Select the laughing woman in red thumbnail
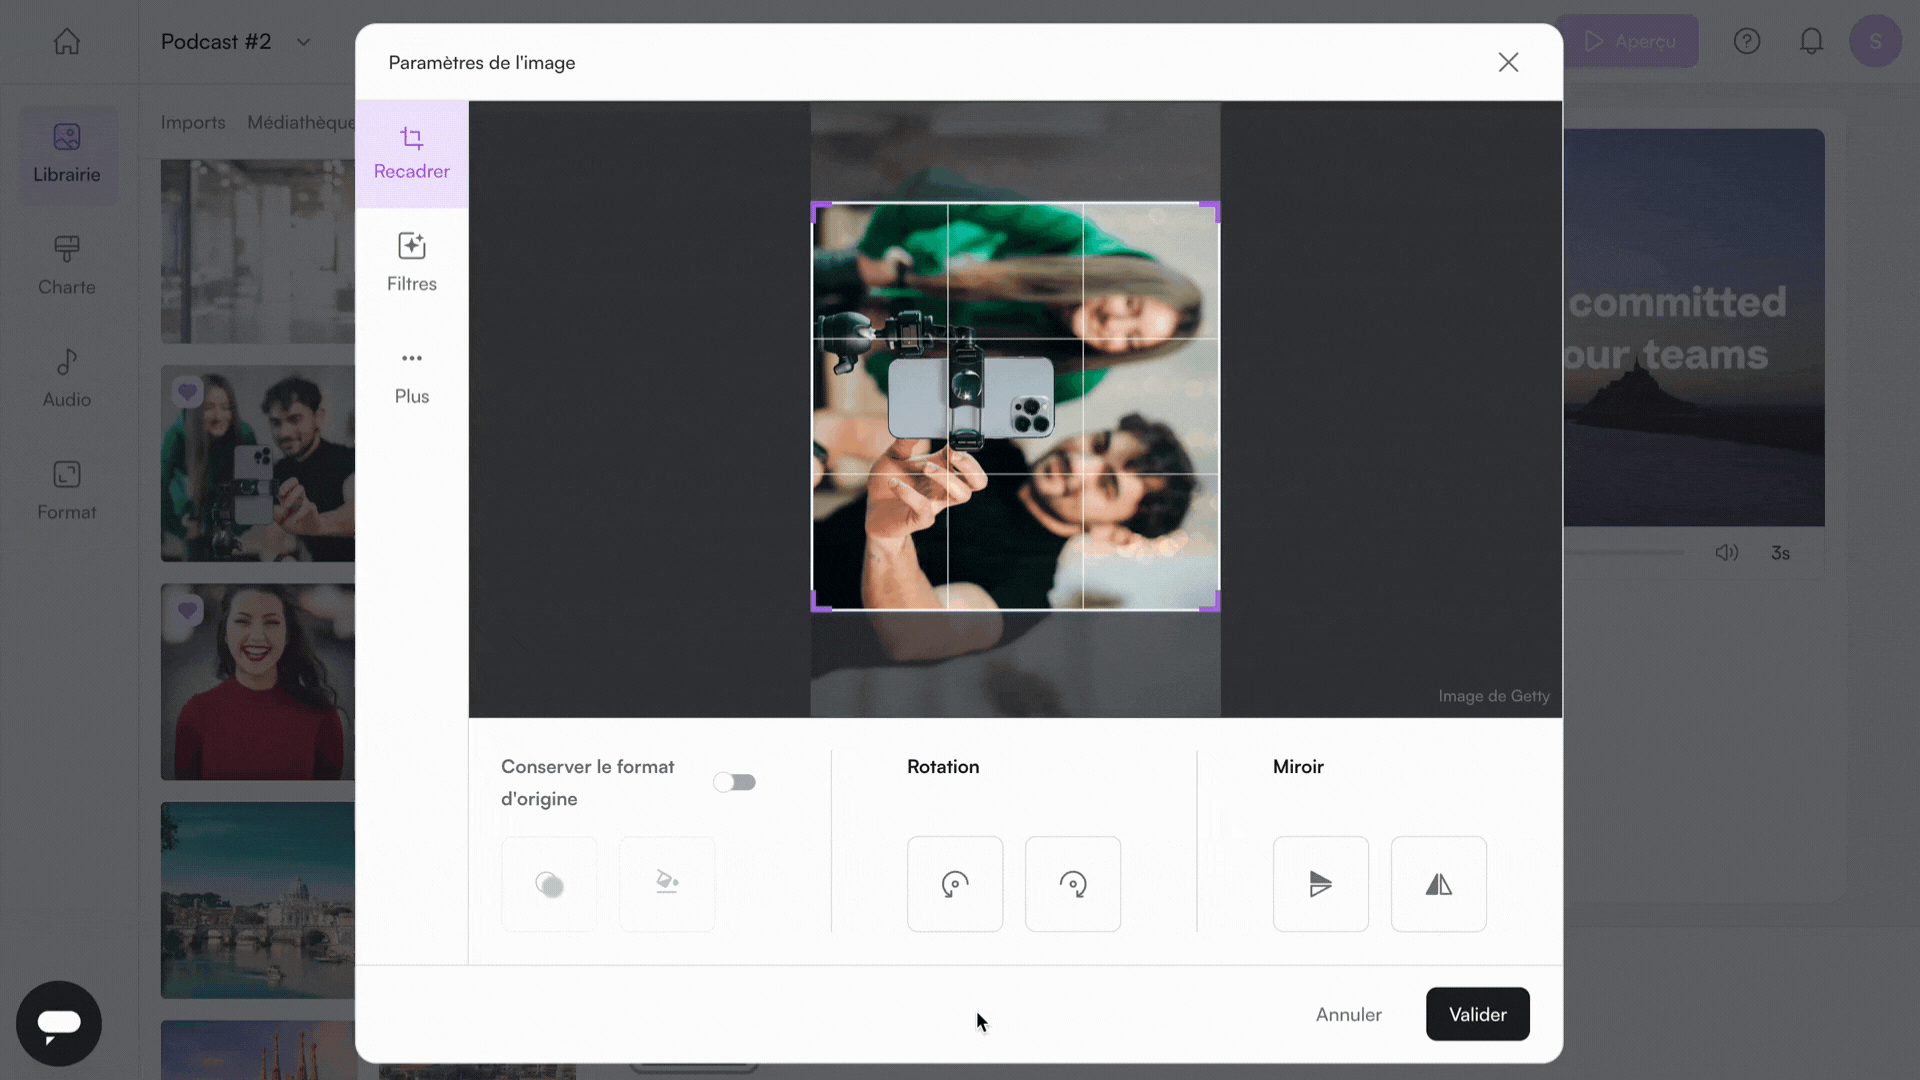This screenshot has width=1920, height=1080. click(258, 682)
